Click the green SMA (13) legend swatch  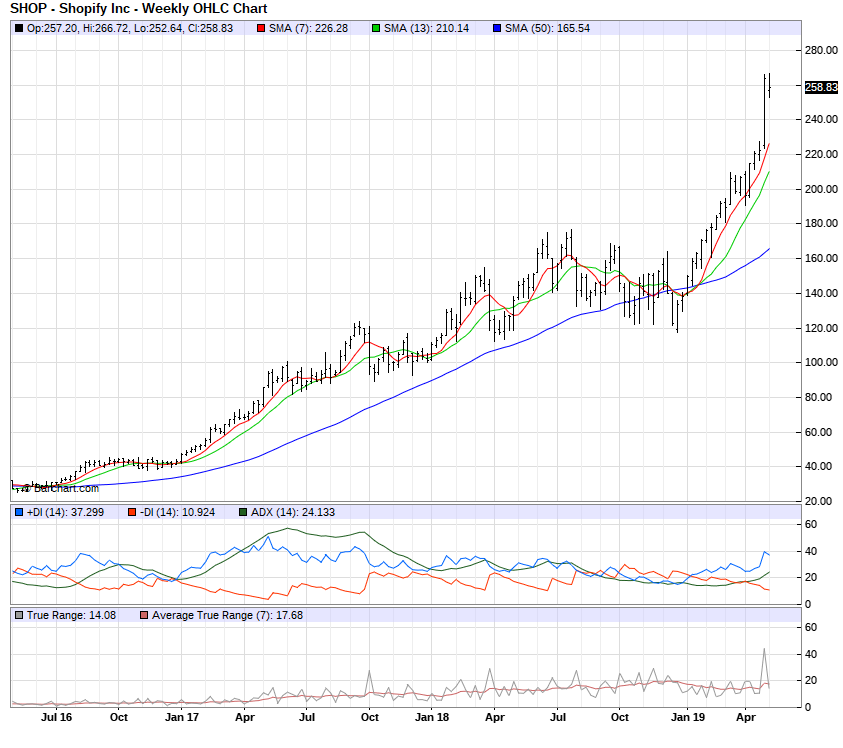[x=376, y=29]
